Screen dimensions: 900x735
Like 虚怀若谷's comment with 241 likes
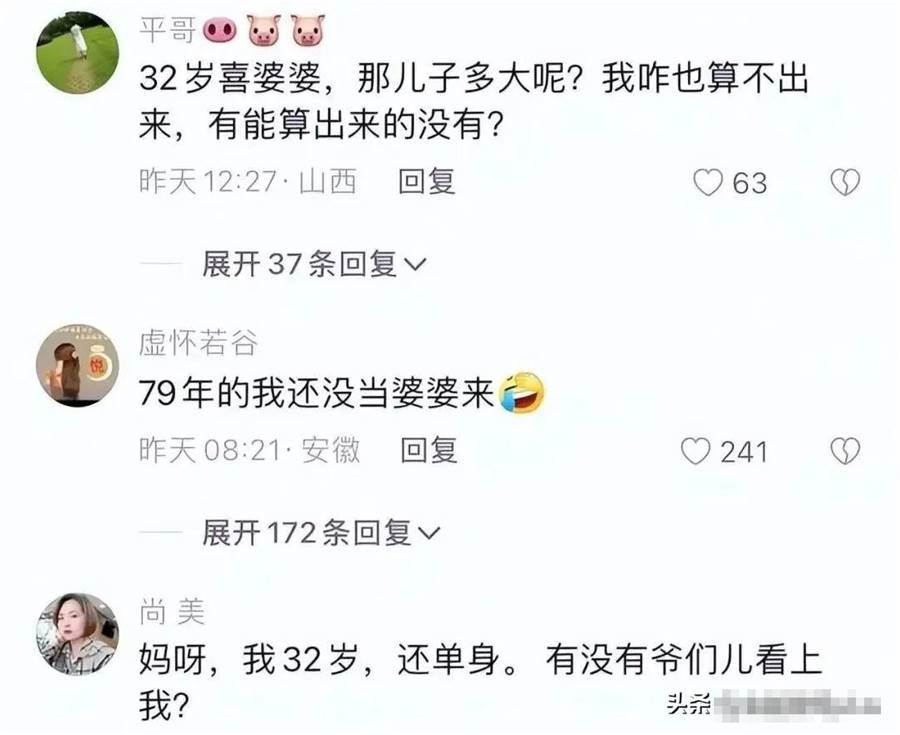pyautogui.click(x=695, y=451)
